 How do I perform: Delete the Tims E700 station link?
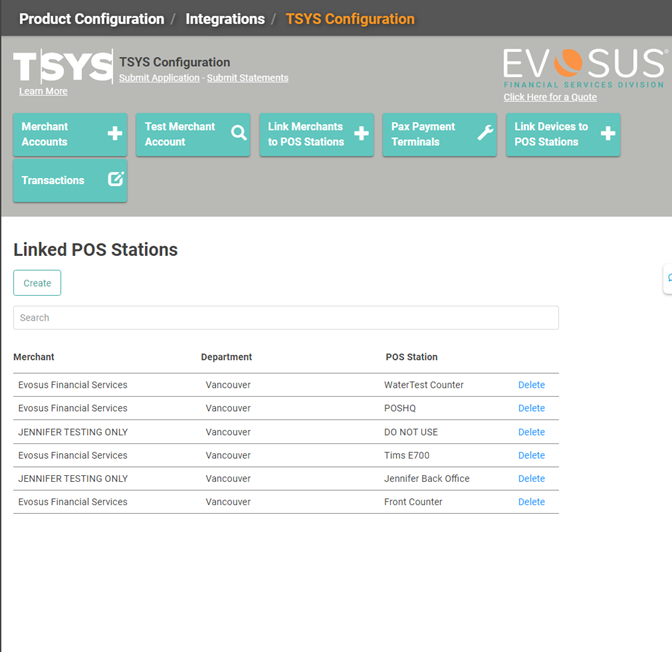(531, 455)
